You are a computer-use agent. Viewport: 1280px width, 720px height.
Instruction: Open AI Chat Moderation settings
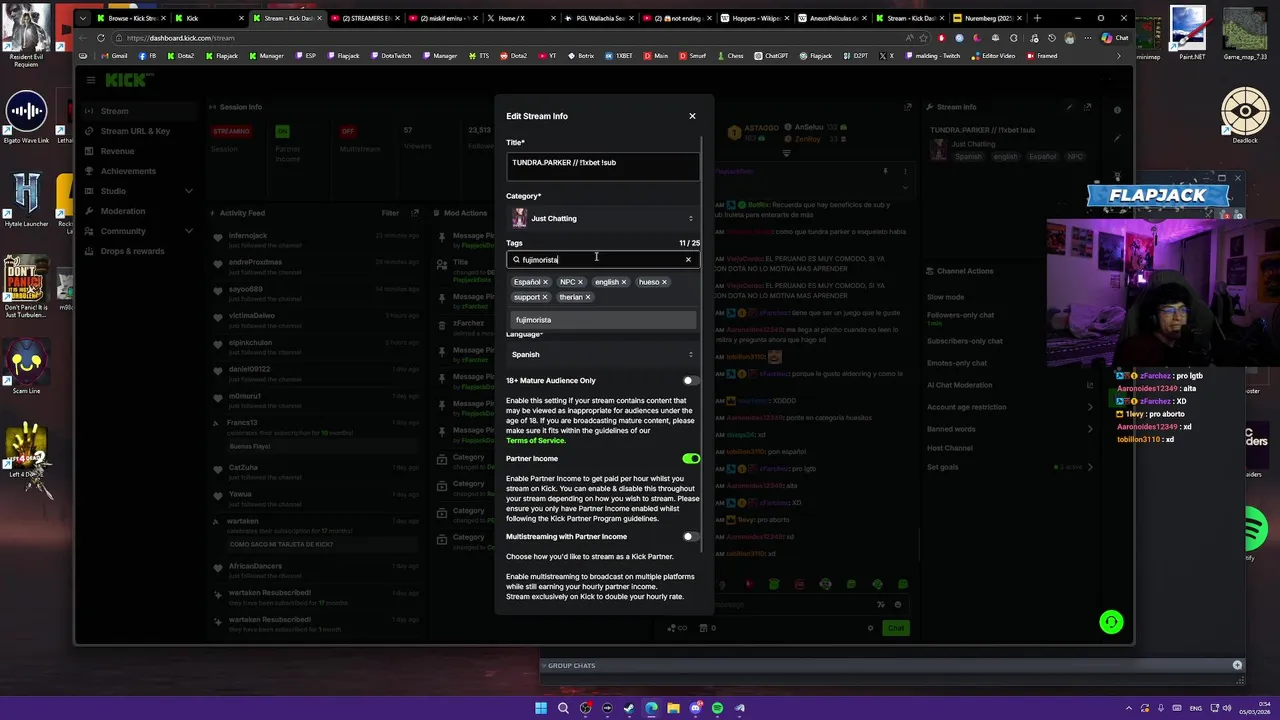click(x=1009, y=385)
